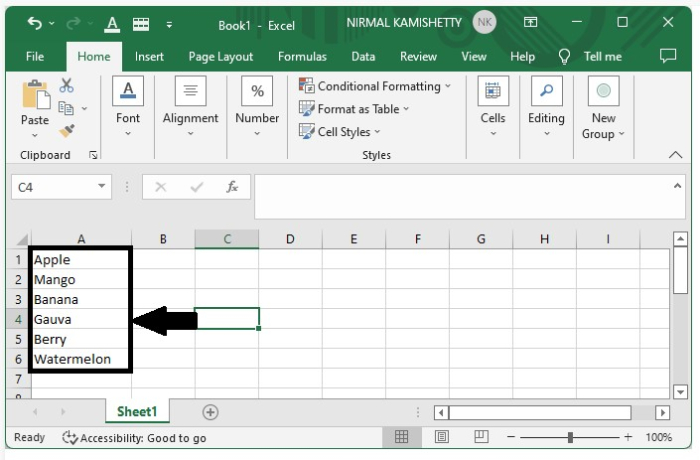
Task: Expand the Paste options arrow
Action: coord(35,135)
